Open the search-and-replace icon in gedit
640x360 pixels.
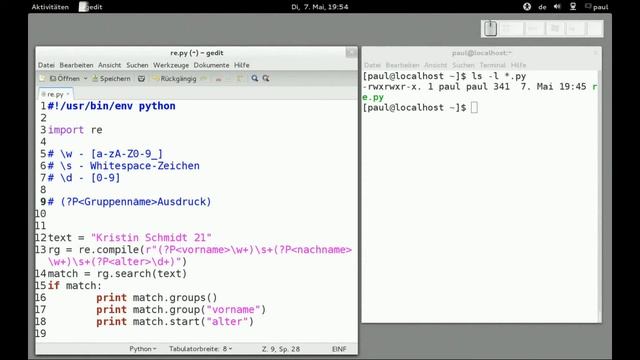click(x=266, y=78)
